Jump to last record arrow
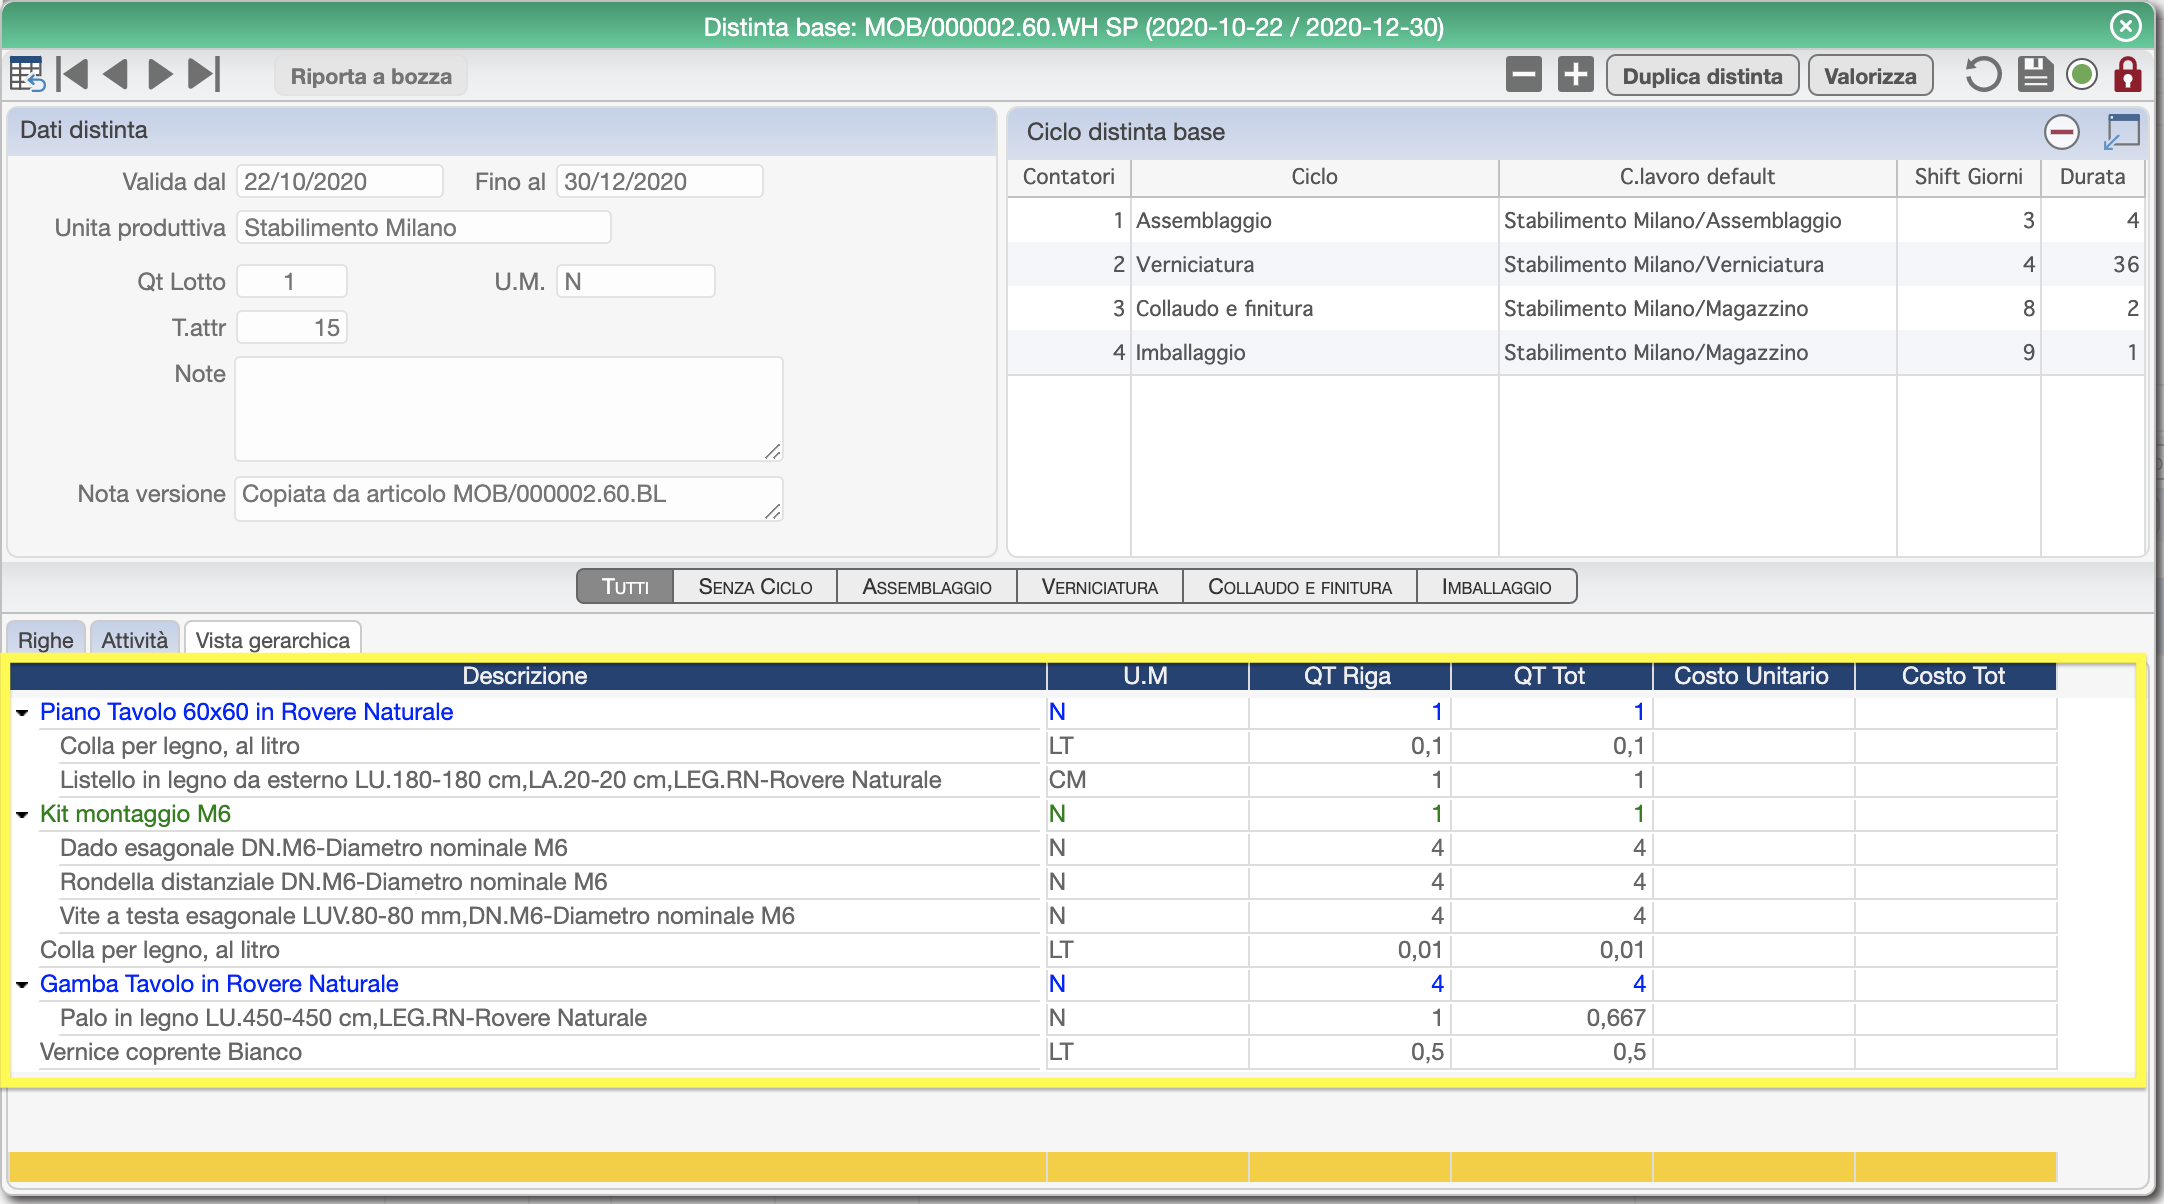Screen dimensions: 2164x1204 [x=204, y=75]
